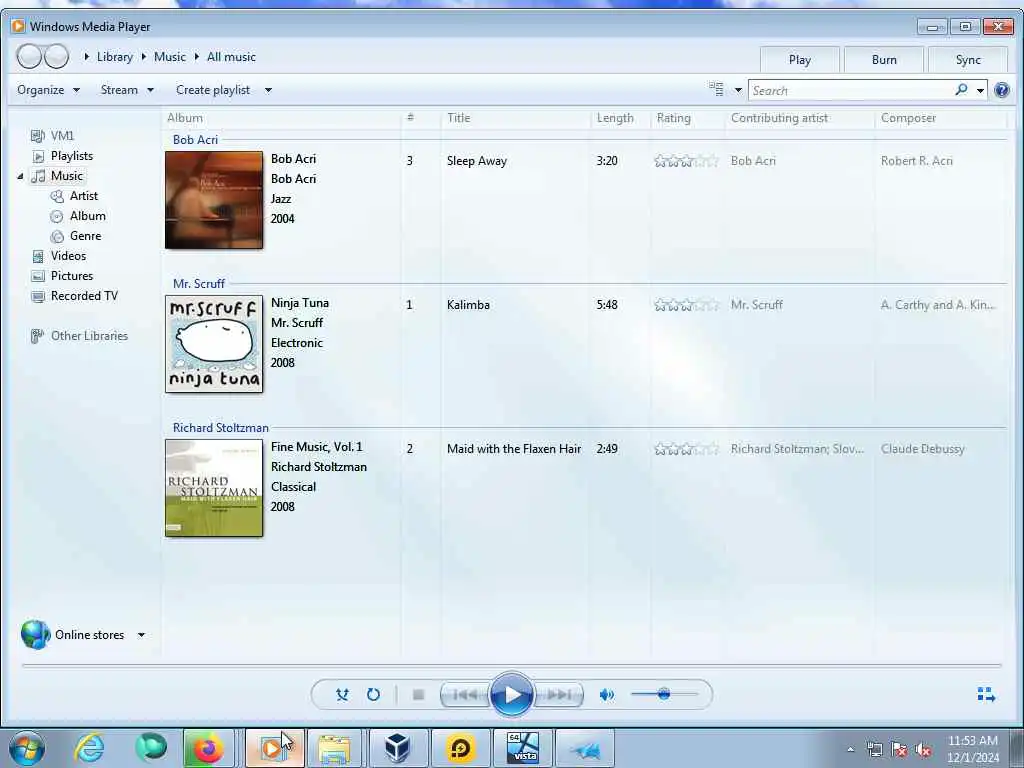Sort by the Rating column header
The image size is (1024, 768).
point(688,118)
